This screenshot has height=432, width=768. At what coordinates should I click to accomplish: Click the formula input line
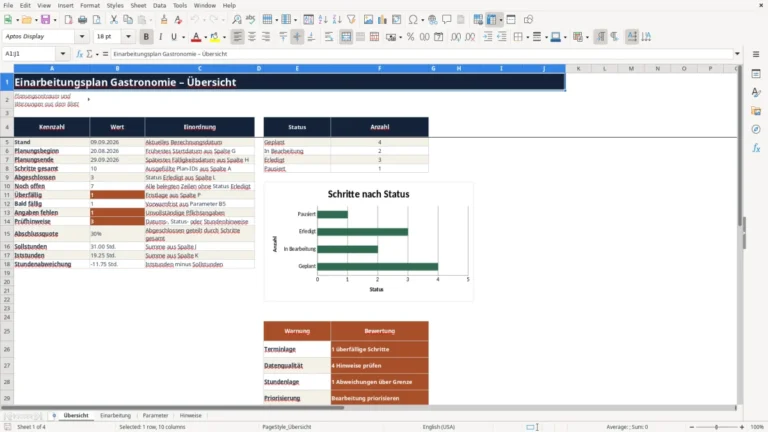[x=421, y=54]
